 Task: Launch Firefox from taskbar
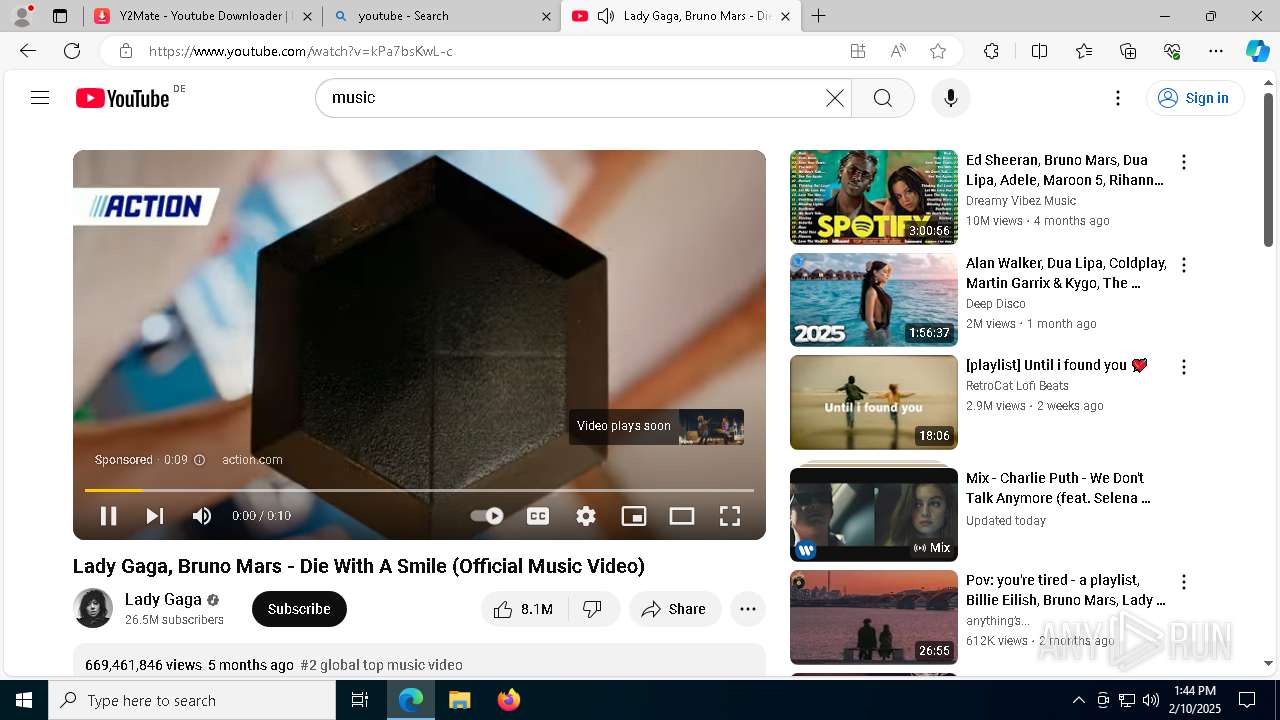pos(508,700)
